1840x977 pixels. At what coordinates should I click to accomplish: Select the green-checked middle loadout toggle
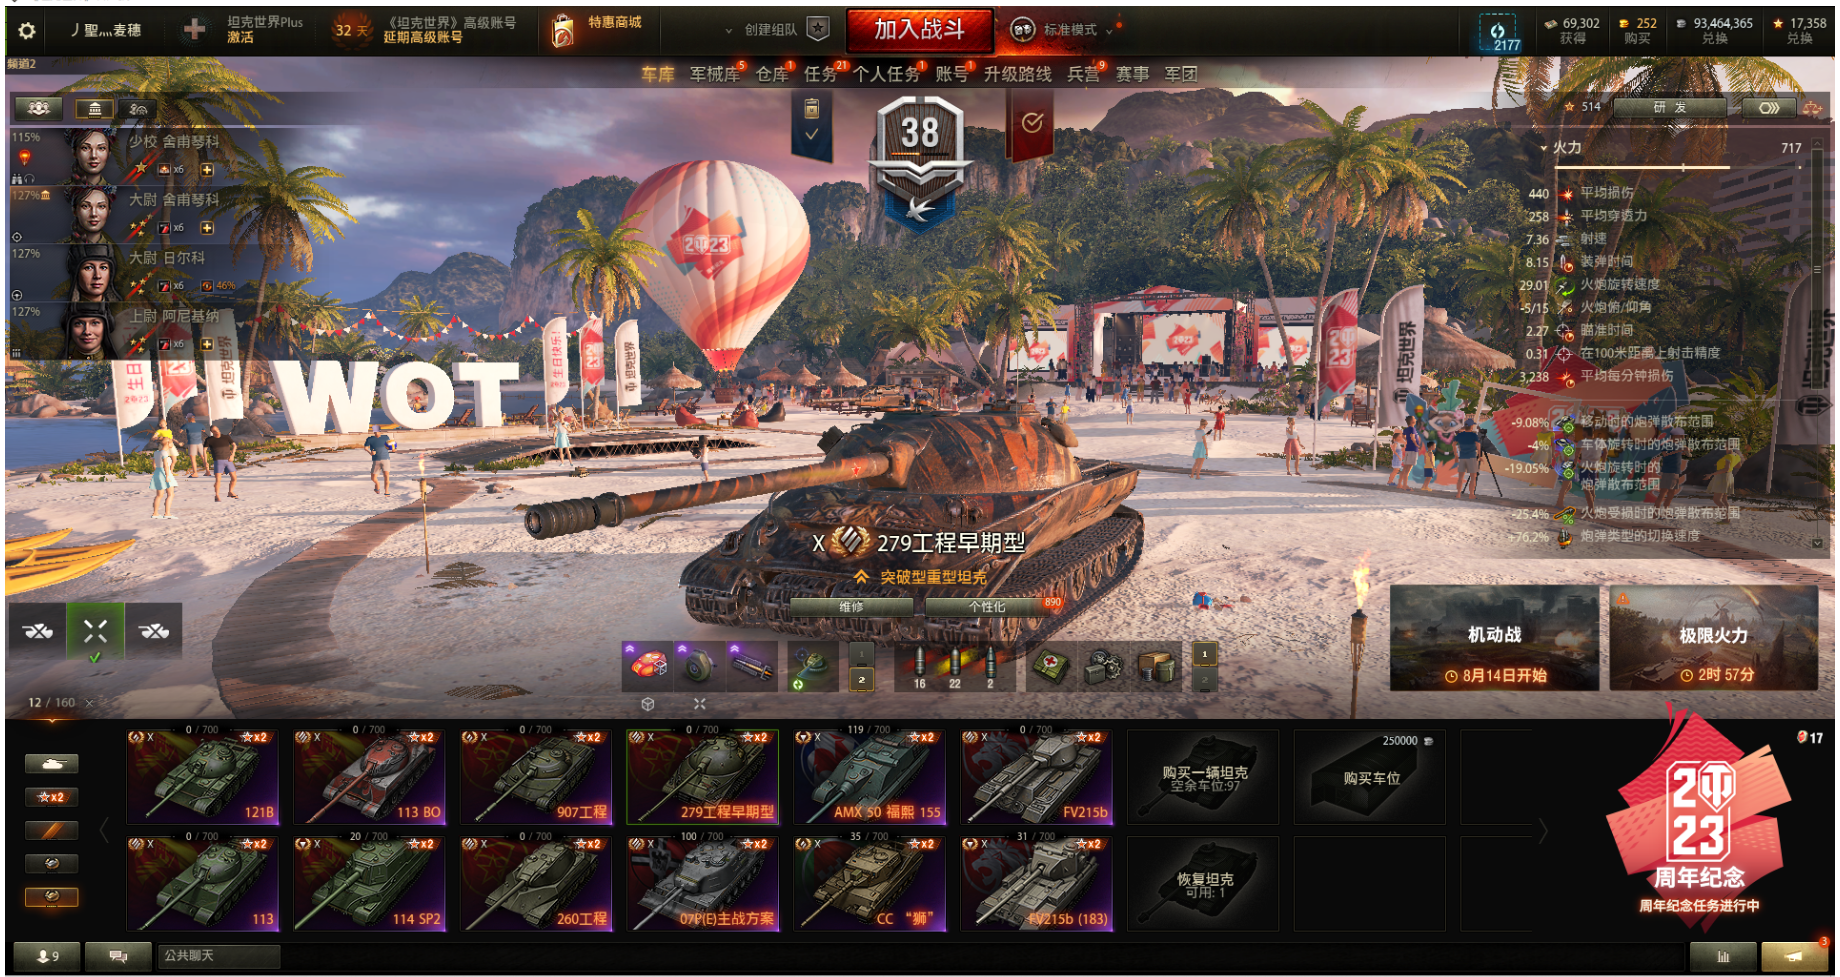pyautogui.click(x=95, y=631)
